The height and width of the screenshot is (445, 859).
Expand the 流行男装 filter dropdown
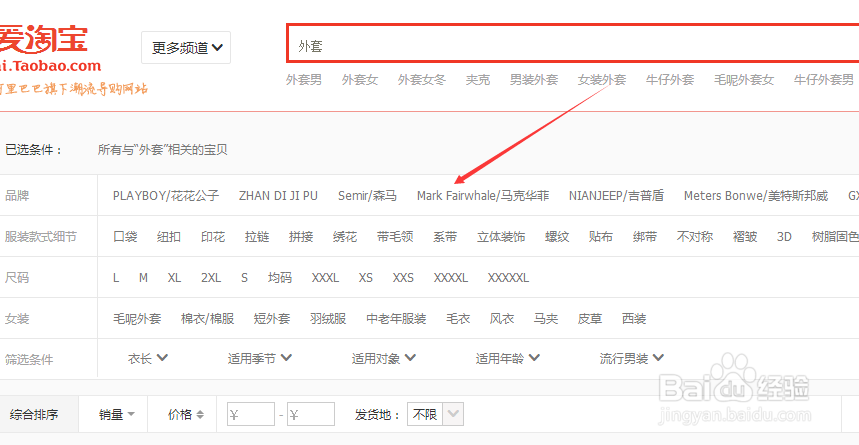tap(632, 359)
